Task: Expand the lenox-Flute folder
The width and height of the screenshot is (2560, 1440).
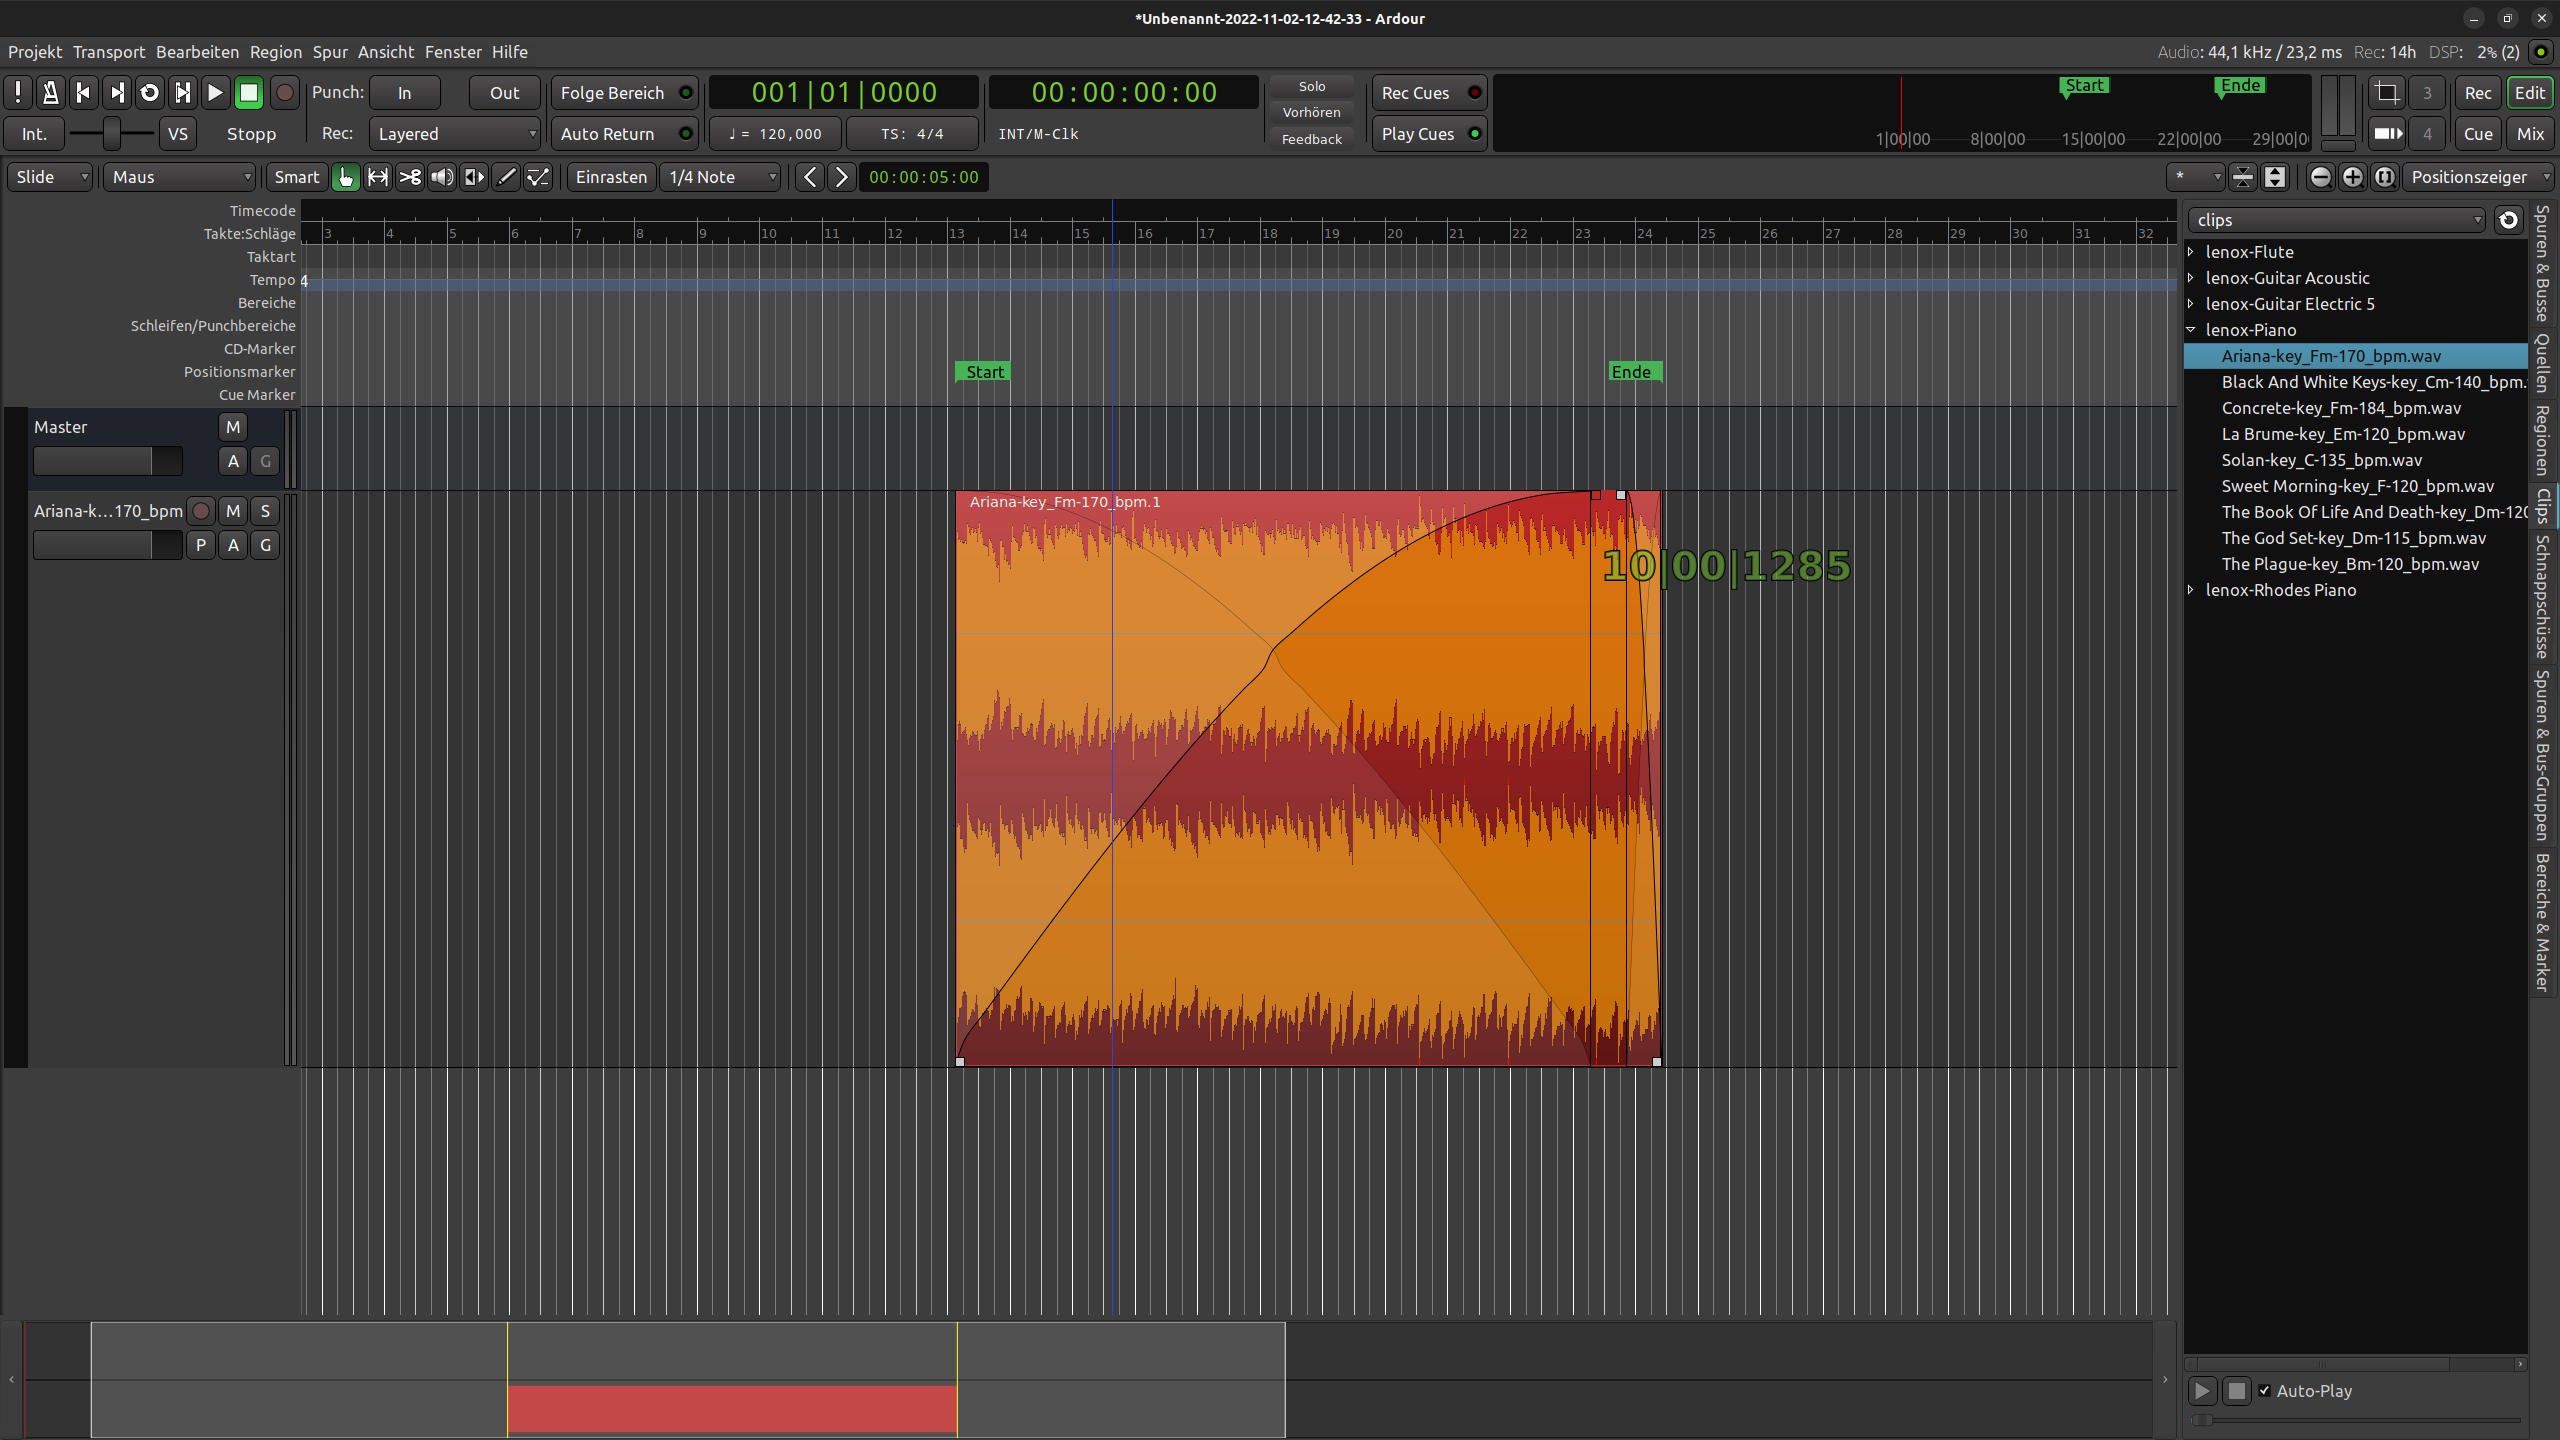Action: coord(2191,252)
